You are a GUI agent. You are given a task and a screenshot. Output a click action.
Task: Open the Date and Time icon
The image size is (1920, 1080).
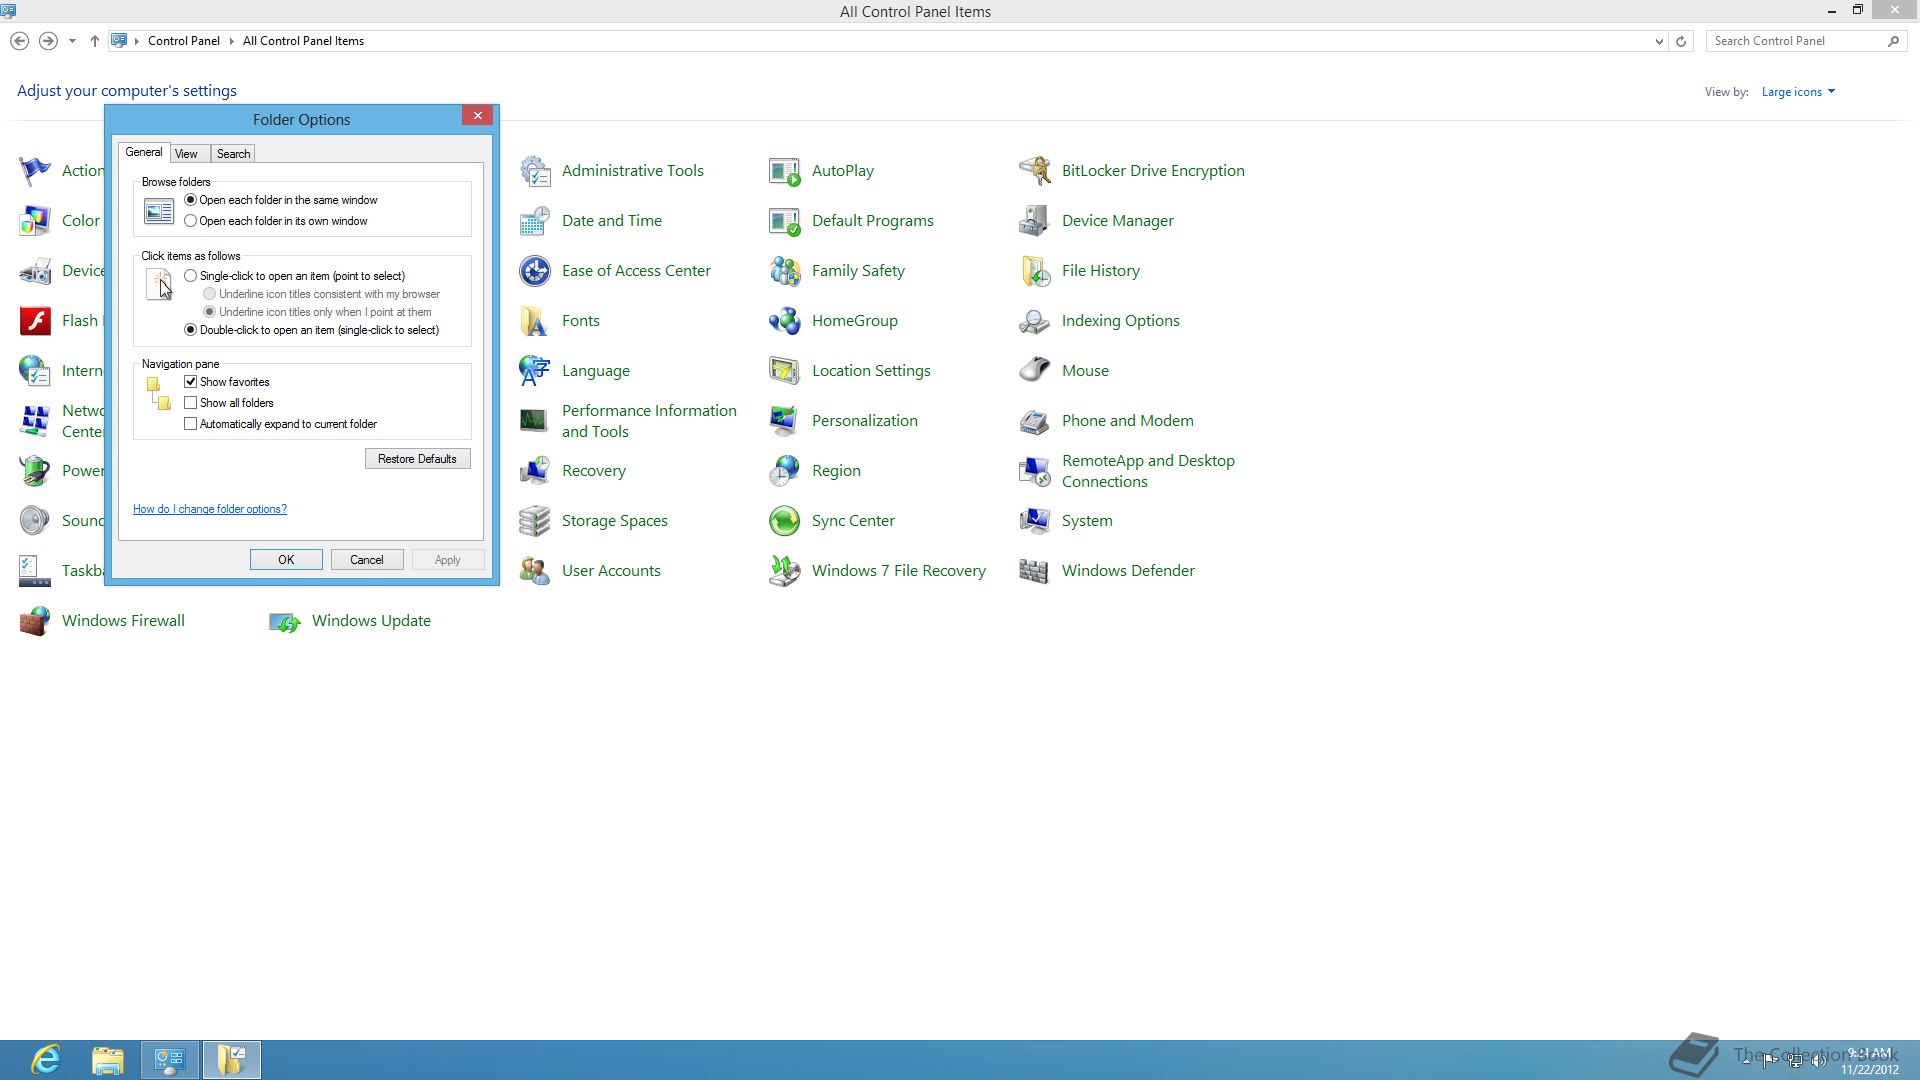pos(535,221)
